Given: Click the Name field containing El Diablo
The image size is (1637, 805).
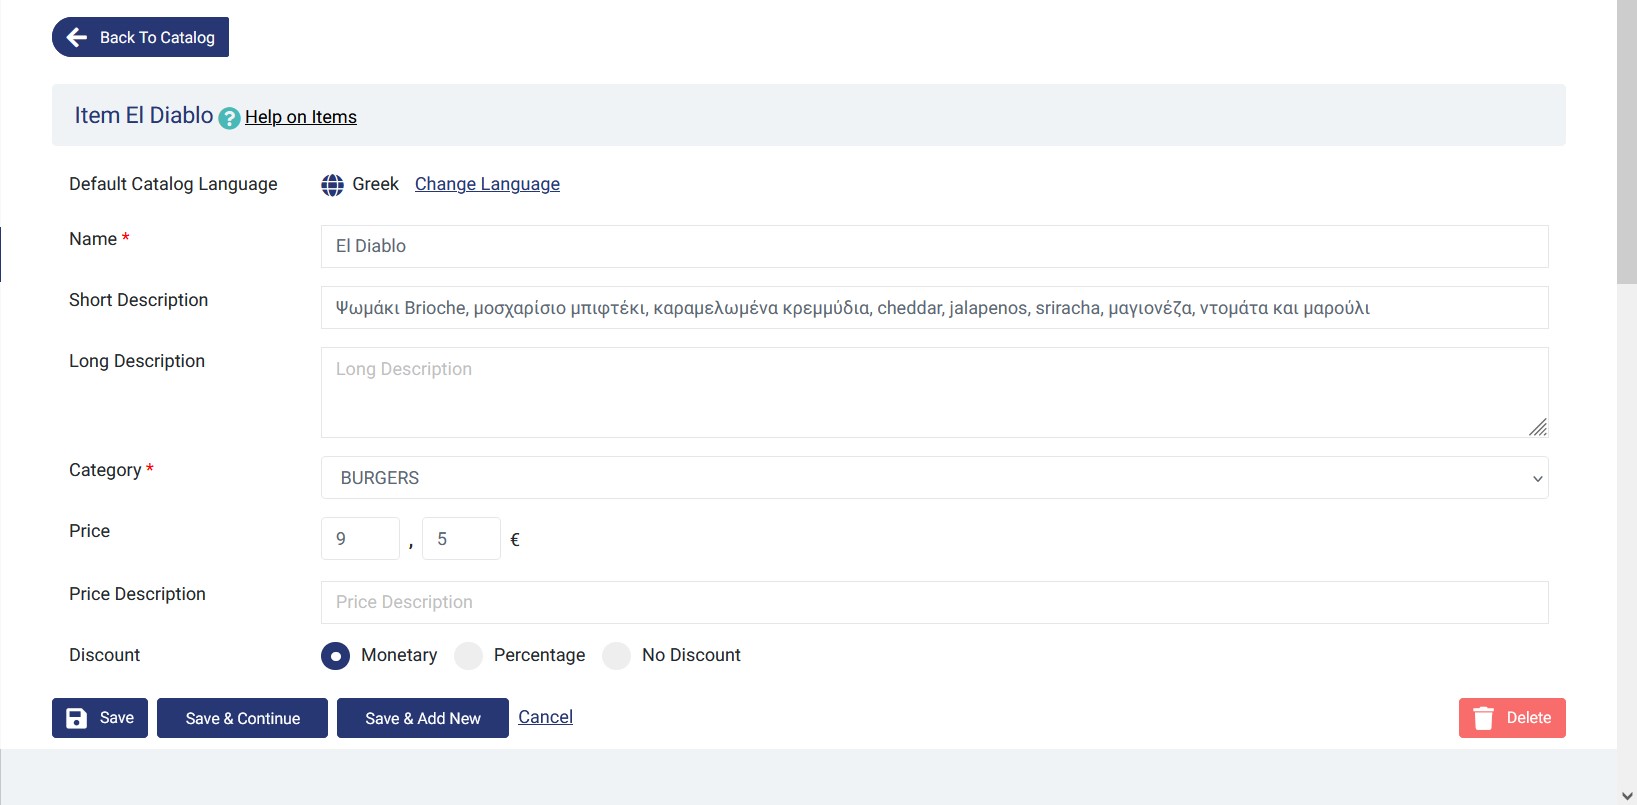Looking at the screenshot, I should (934, 246).
